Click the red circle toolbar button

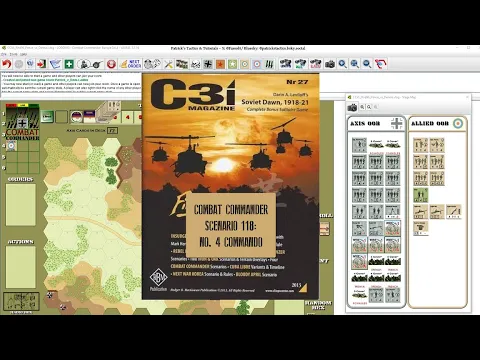tap(111, 64)
